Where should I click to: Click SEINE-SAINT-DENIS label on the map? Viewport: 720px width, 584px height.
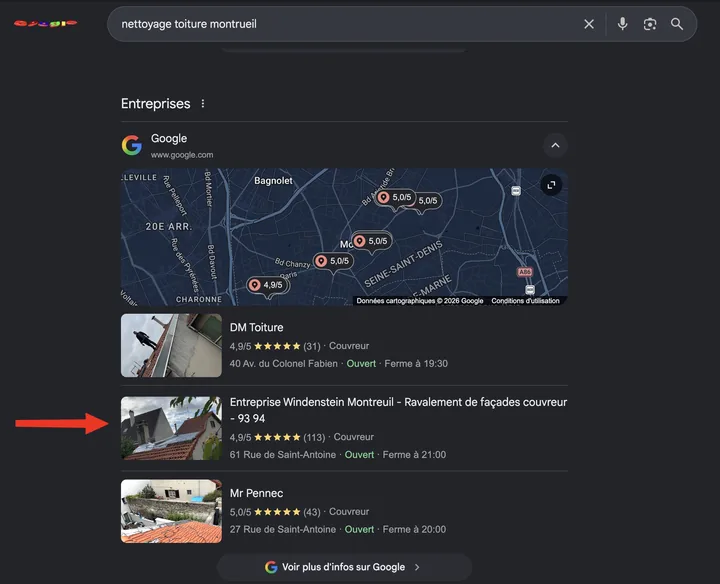click(404, 264)
